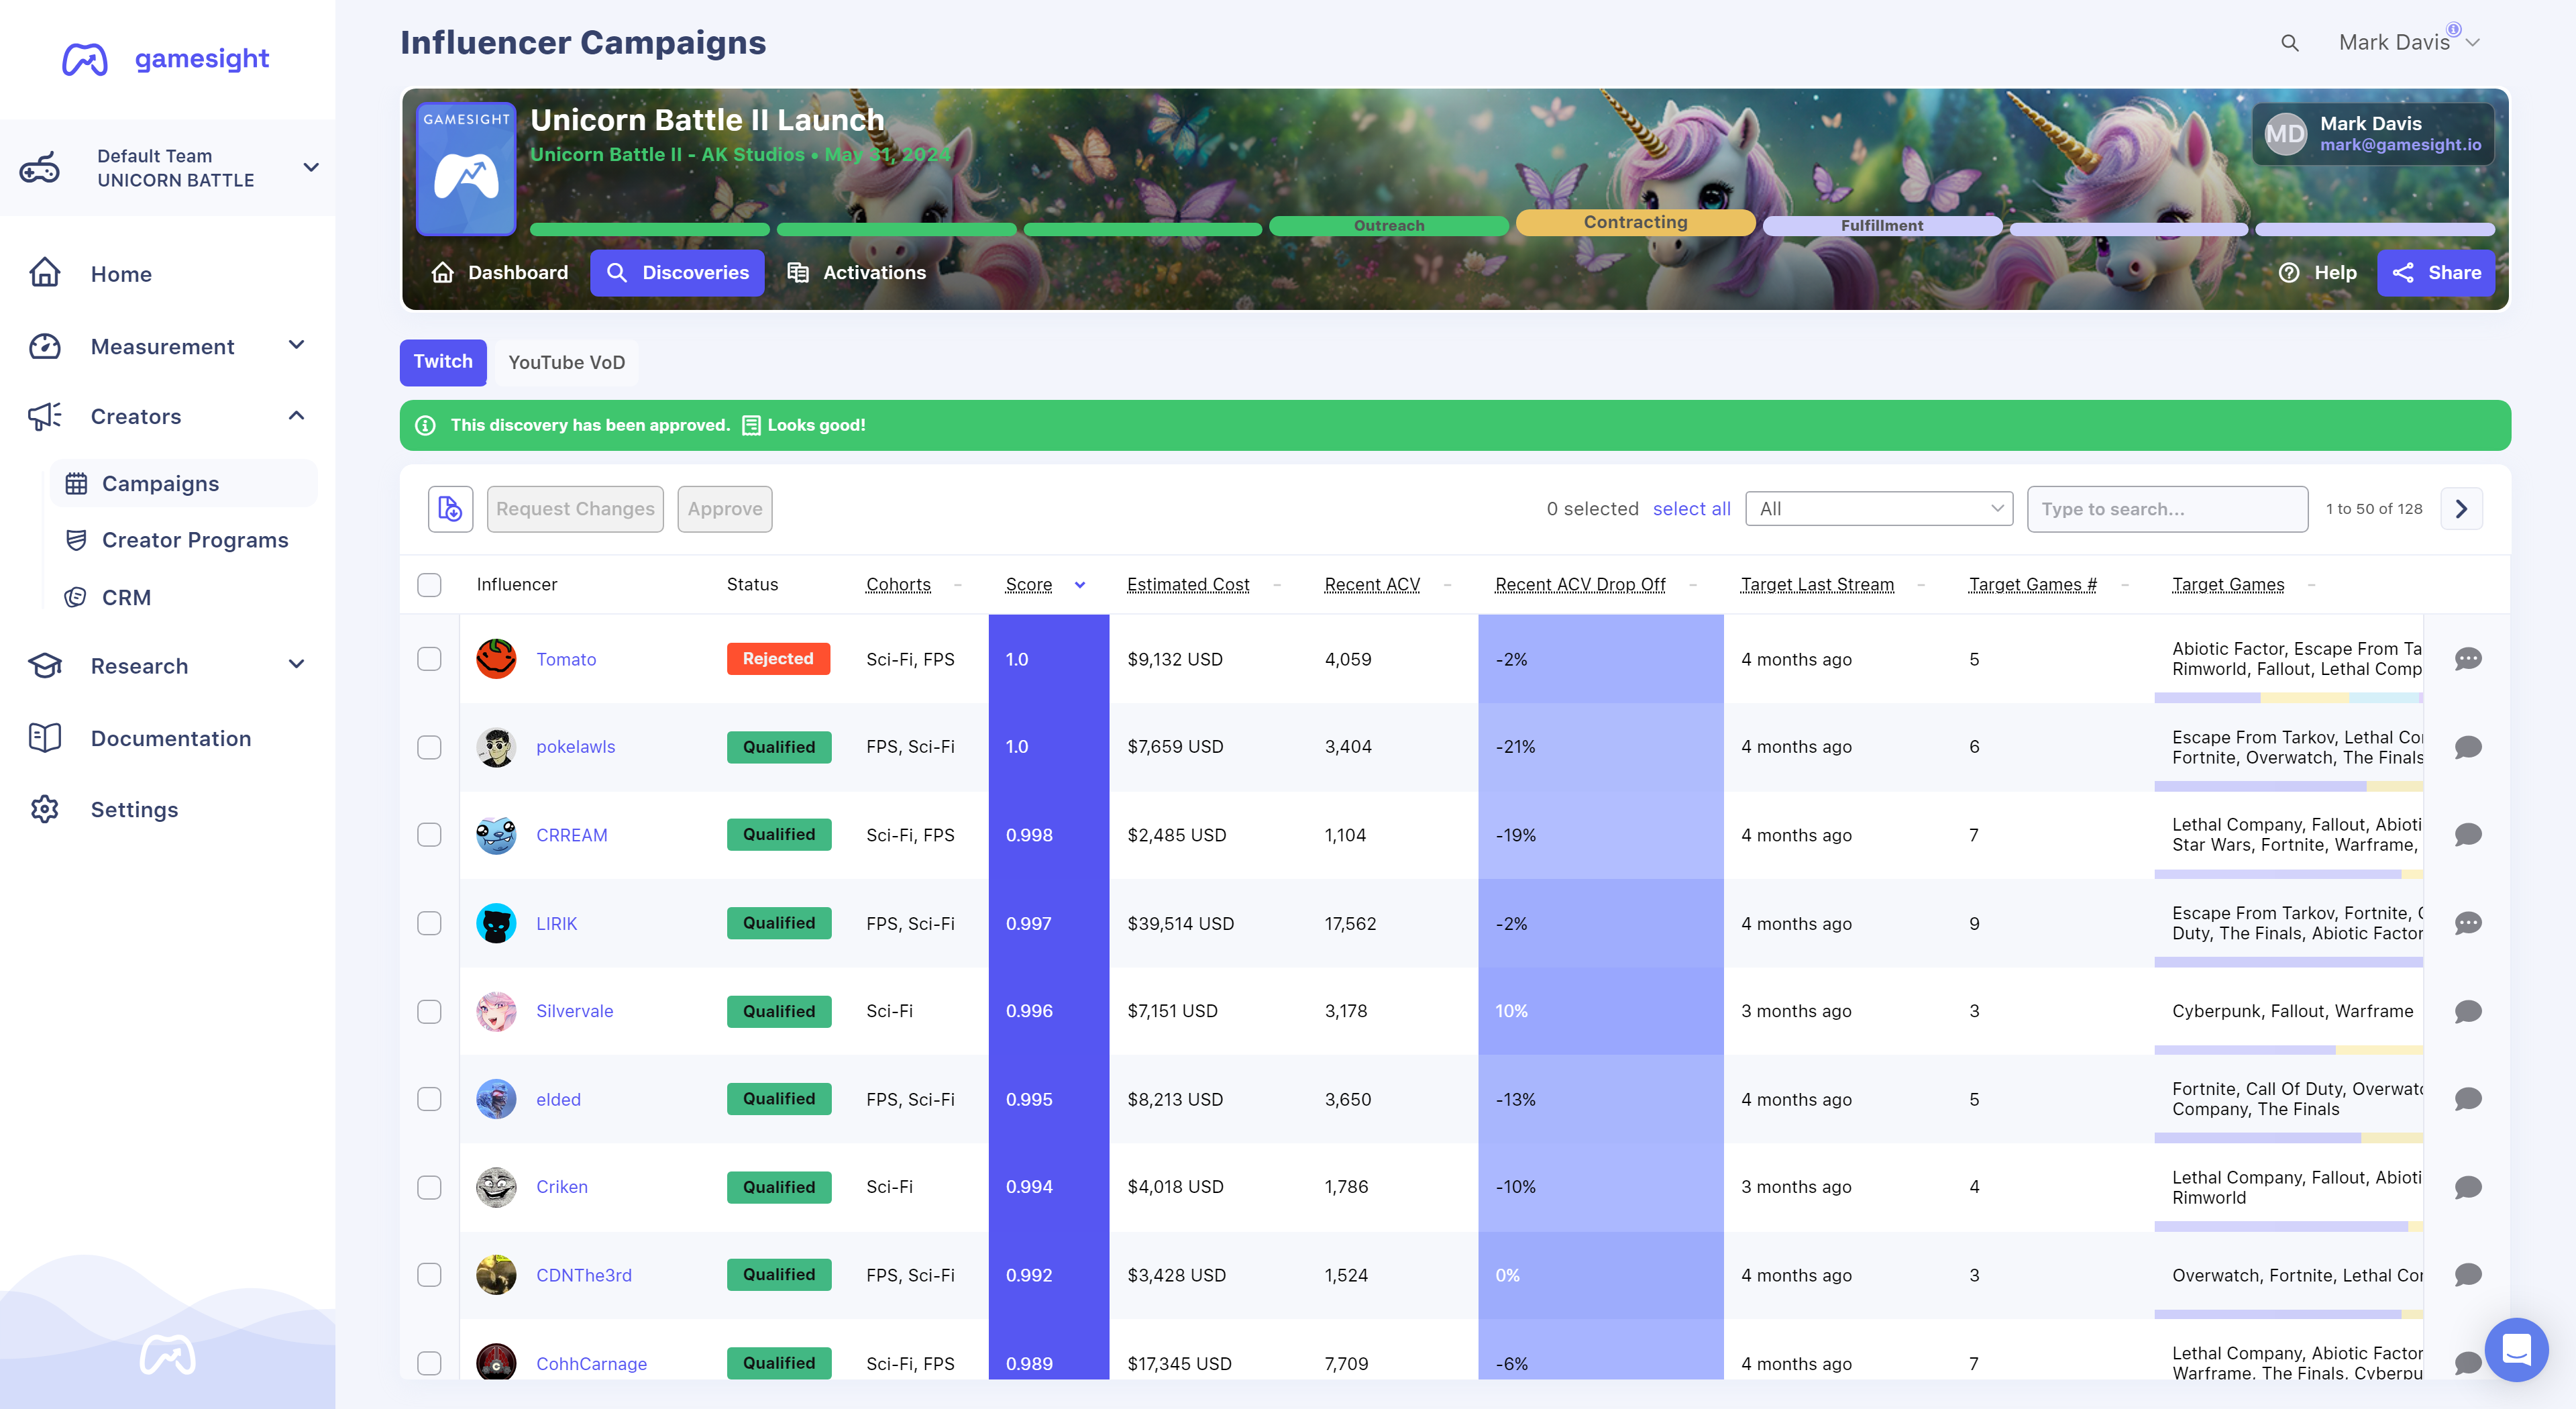This screenshot has height=1409, width=2576.
Task: Check the Criken row checkbox
Action: 429,1187
